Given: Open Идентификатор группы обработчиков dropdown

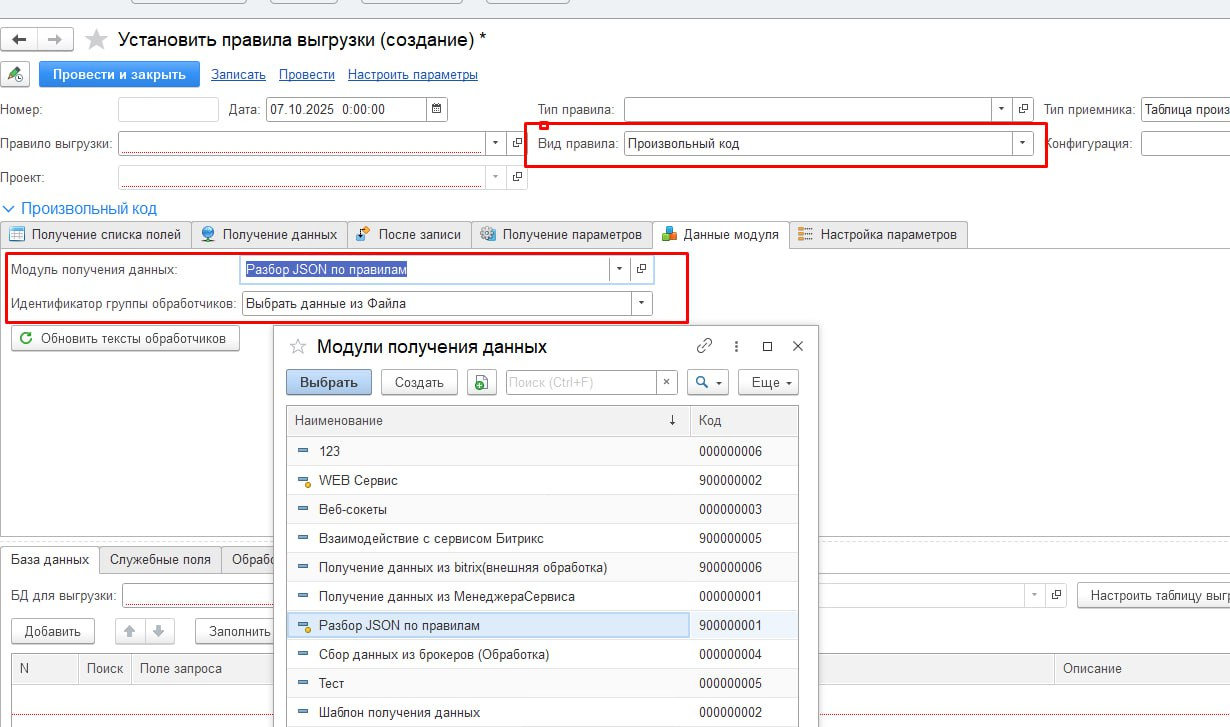Looking at the screenshot, I should click(x=640, y=303).
